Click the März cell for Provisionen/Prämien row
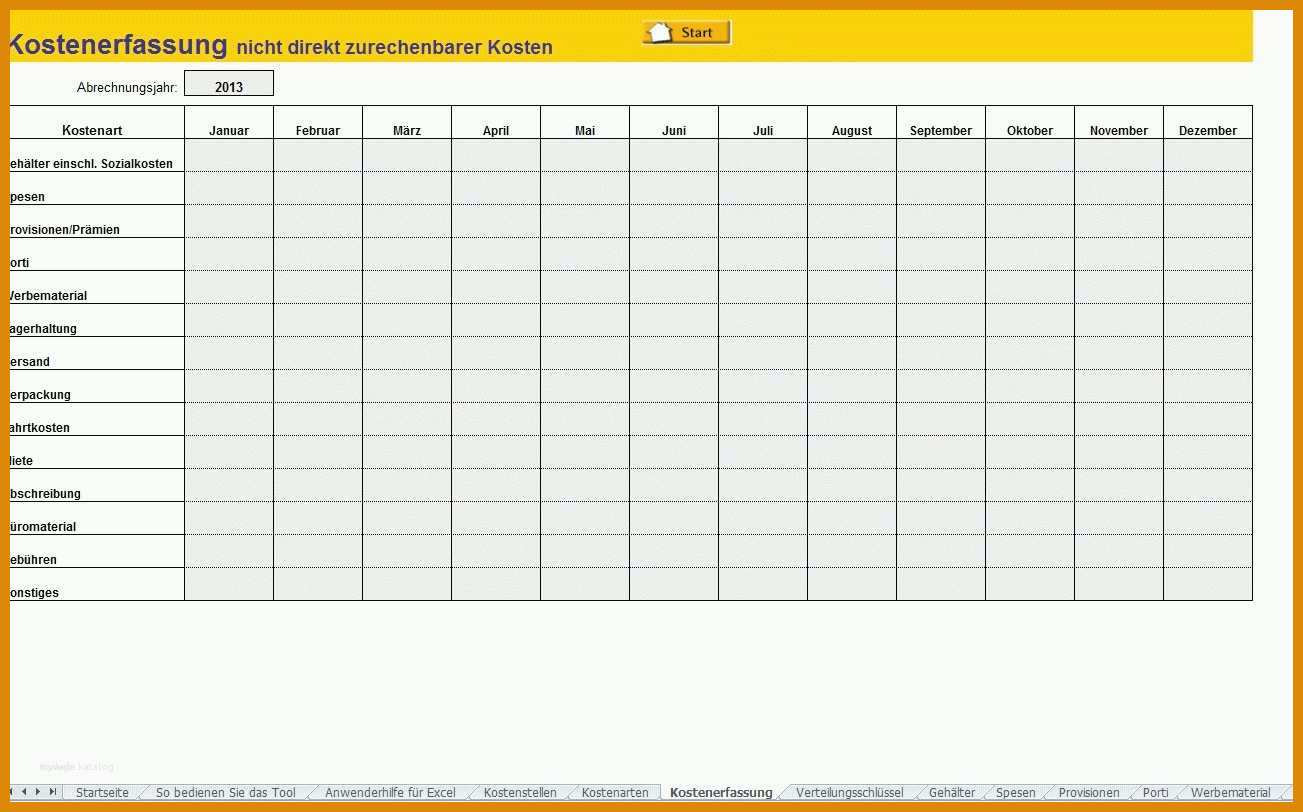The height and width of the screenshot is (812, 1303). pyautogui.click(x=407, y=221)
